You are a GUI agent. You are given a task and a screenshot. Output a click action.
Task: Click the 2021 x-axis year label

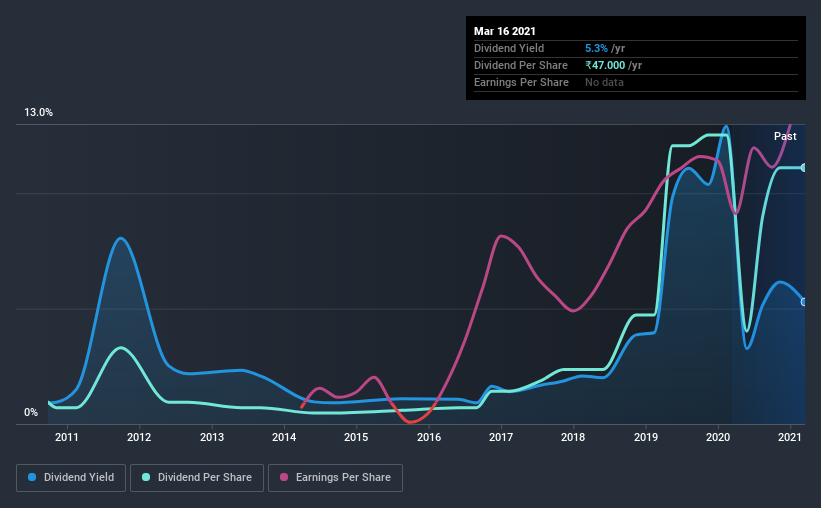point(790,437)
